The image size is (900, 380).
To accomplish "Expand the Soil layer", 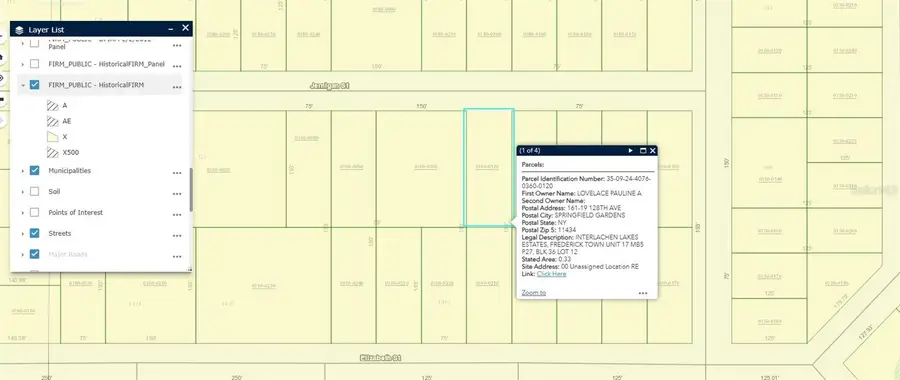I will coord(23,192).
